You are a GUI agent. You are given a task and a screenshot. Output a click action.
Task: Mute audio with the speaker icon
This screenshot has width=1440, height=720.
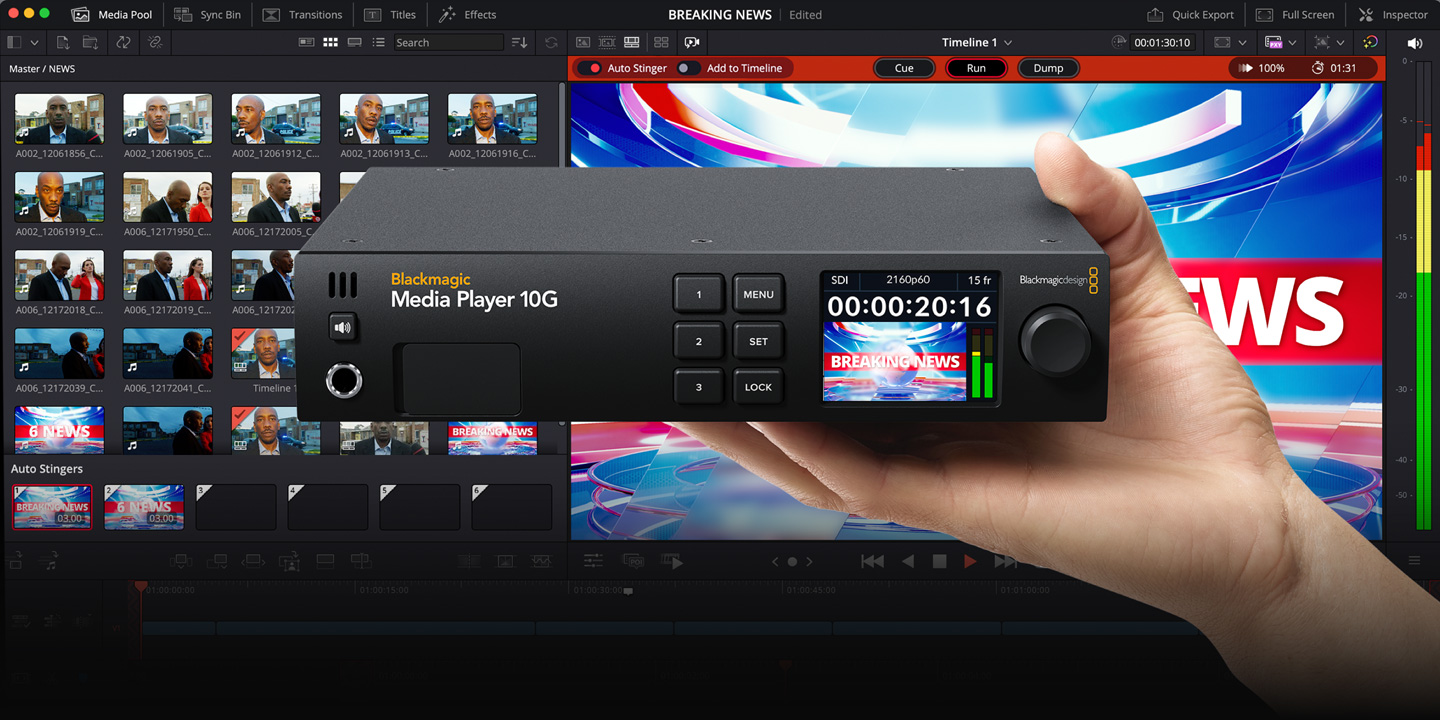coord(1414,43)
